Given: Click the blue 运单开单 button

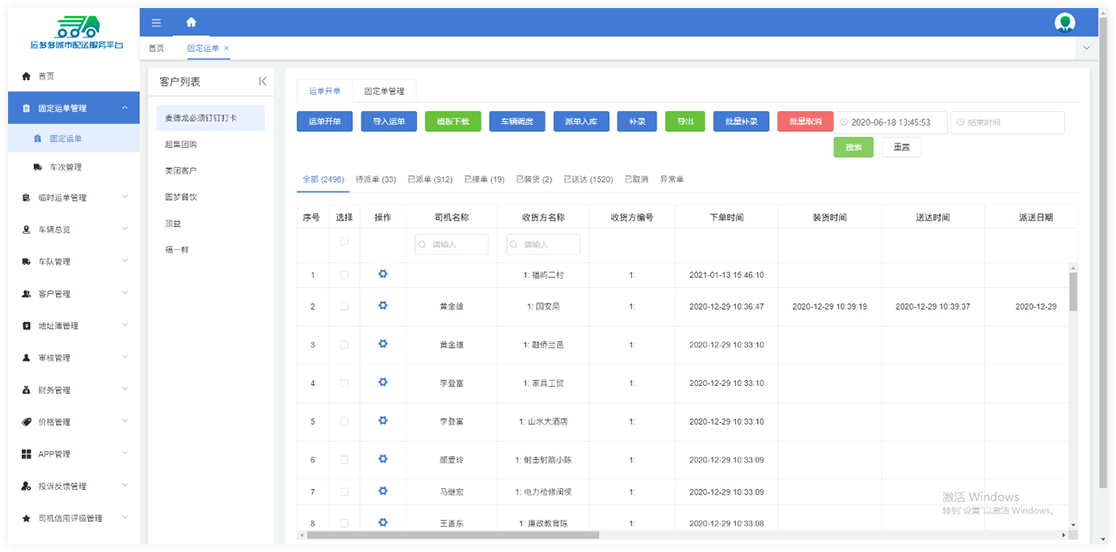Looking at the screenshot, I should pyautogui.click(x=325, y=122).
